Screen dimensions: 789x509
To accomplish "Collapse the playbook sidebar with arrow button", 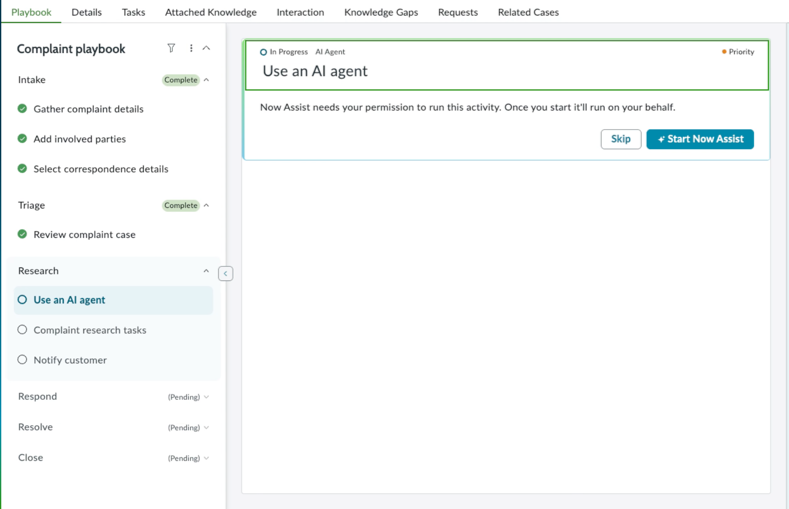I will (x=225, y=274).
